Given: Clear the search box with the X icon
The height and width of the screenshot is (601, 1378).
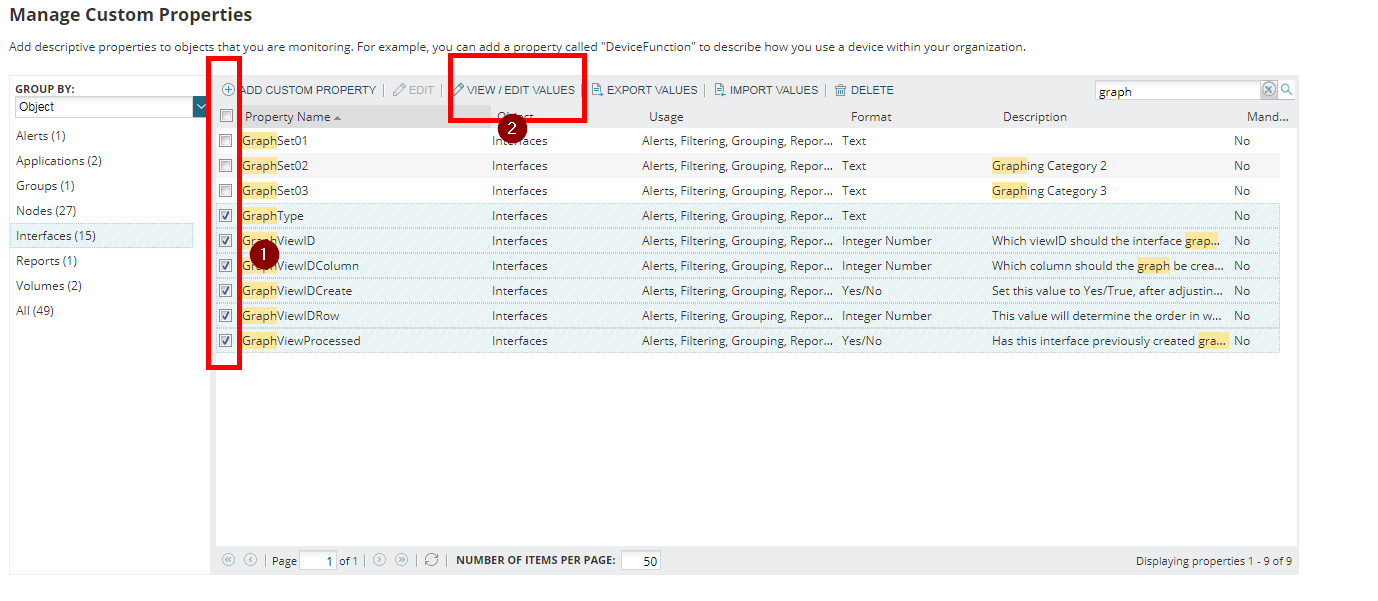Looking at the screenshot, I should (x=1268, y=90).
